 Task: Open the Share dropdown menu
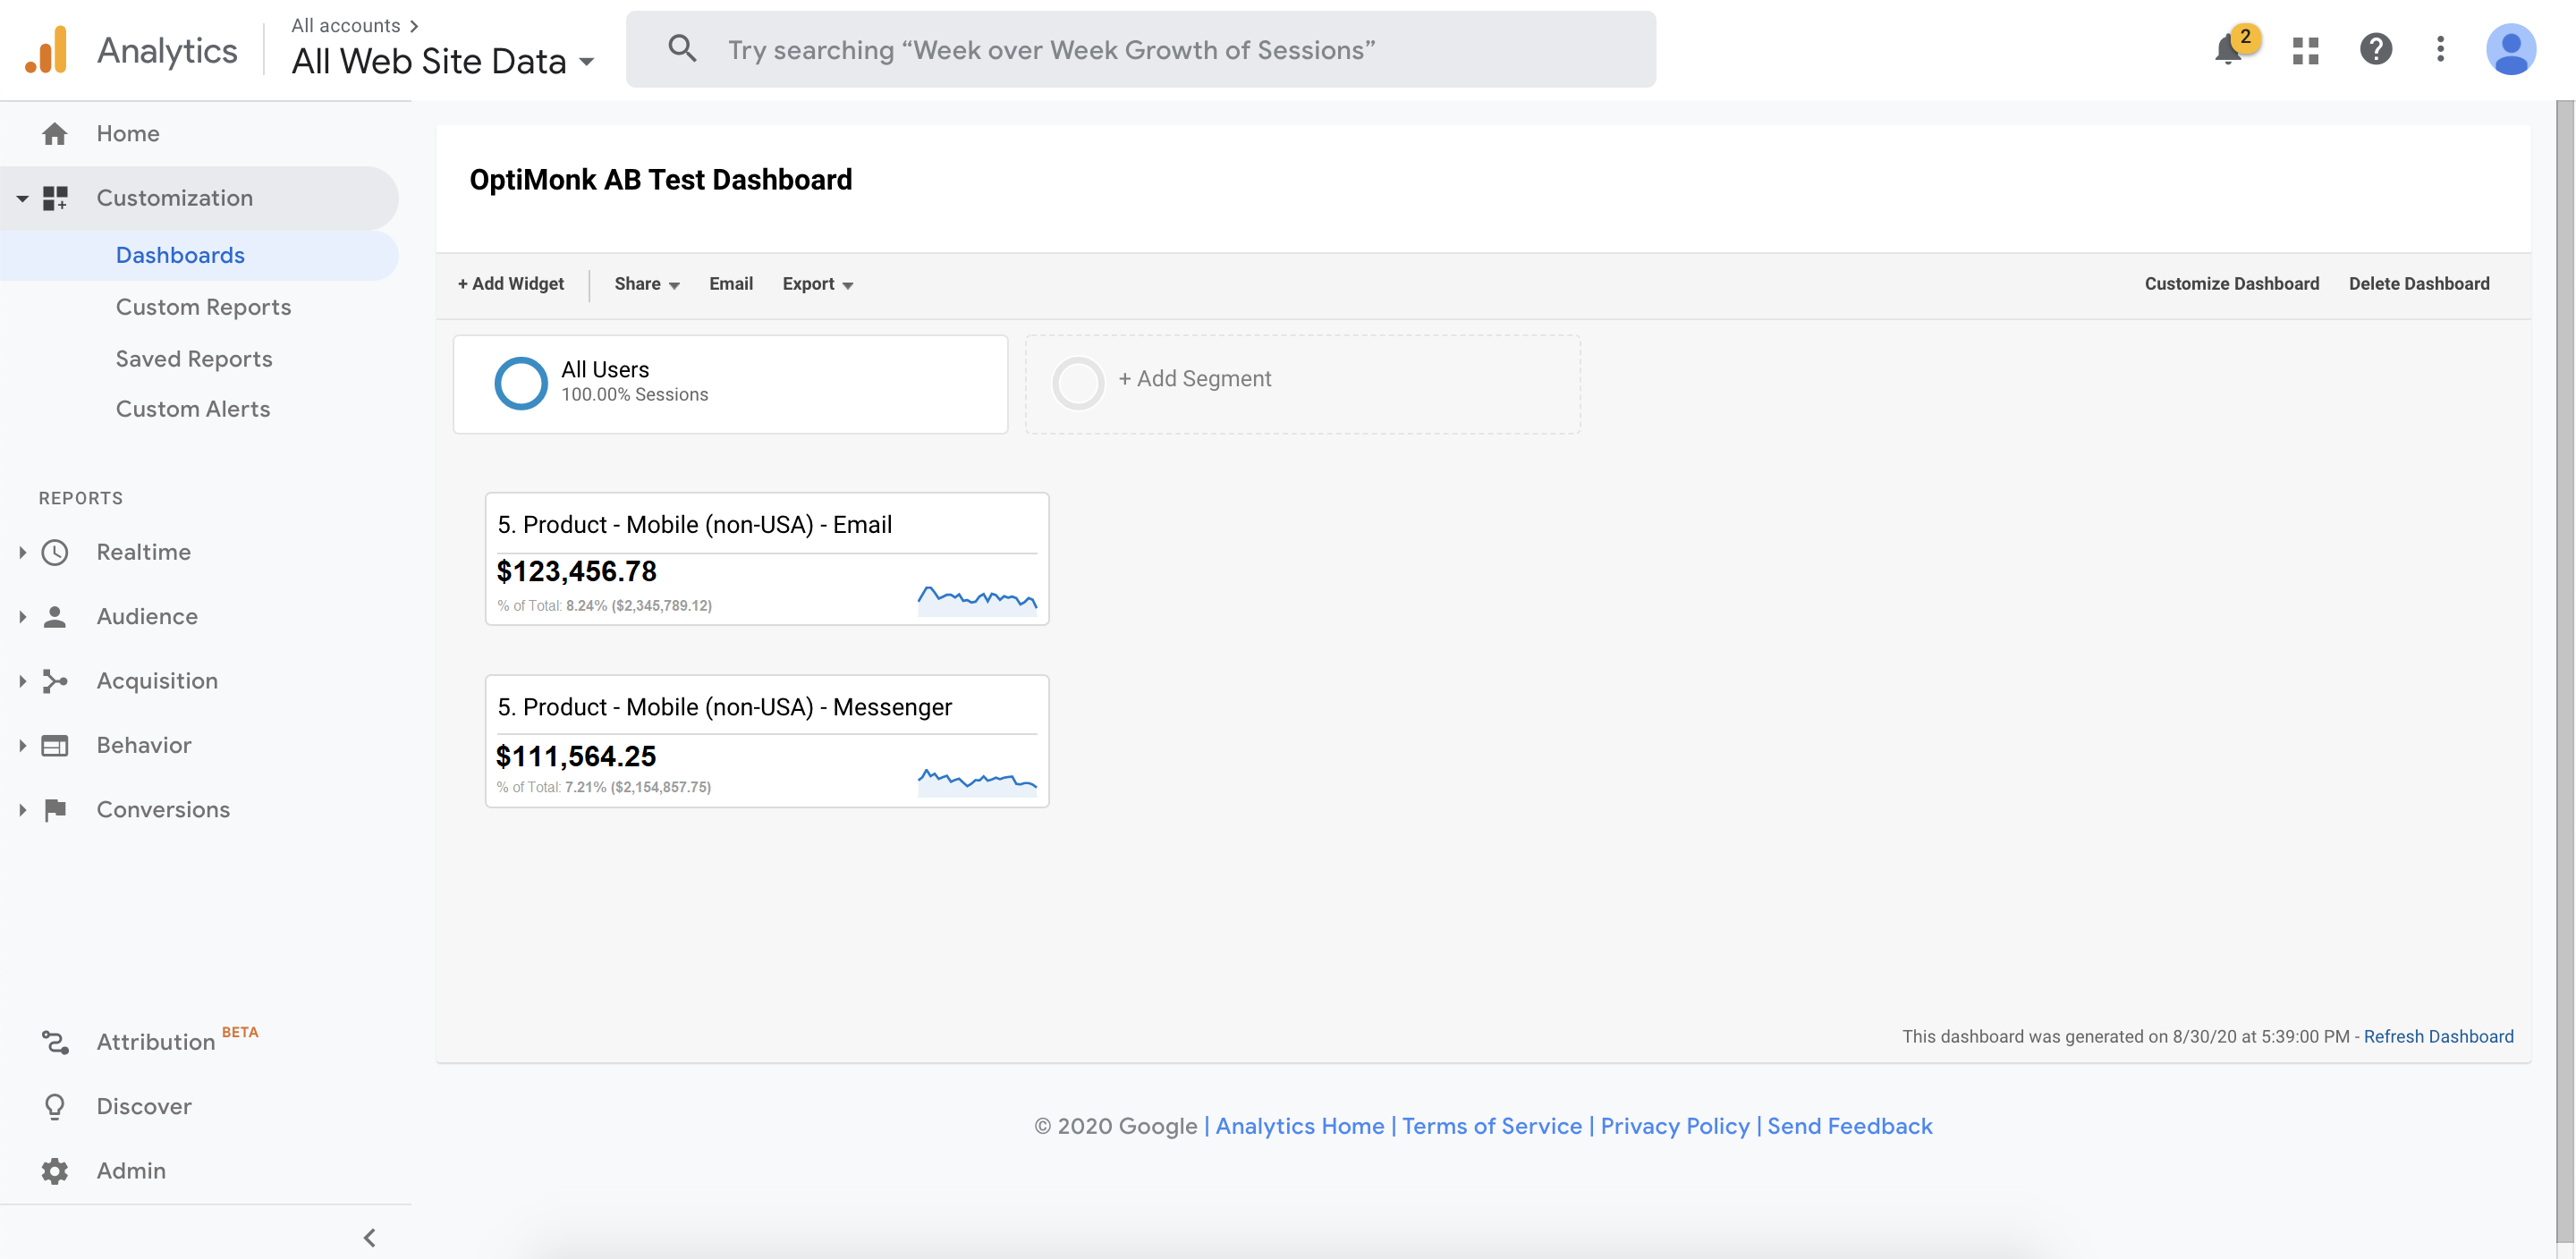pos(647,284)
